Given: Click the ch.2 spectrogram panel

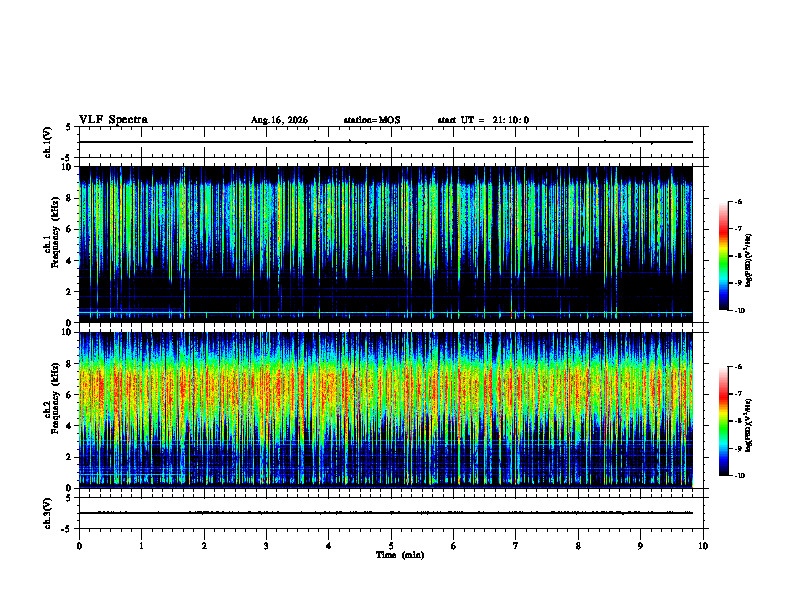Looking at the screenshot, I should tap(385, 410).
